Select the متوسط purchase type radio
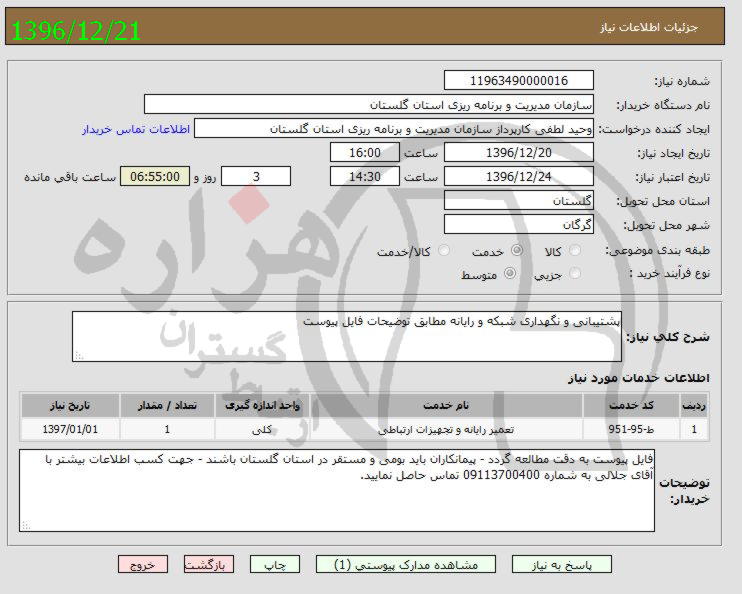This screenshot has width=742, height=594. coord(510,273)
